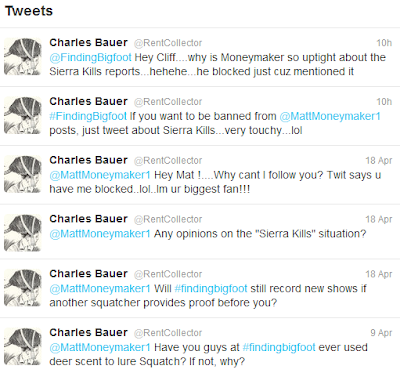This screenshot has height=373, width=400.
Task: Select the Tweets heading at the top
Action: pos(29,11)
